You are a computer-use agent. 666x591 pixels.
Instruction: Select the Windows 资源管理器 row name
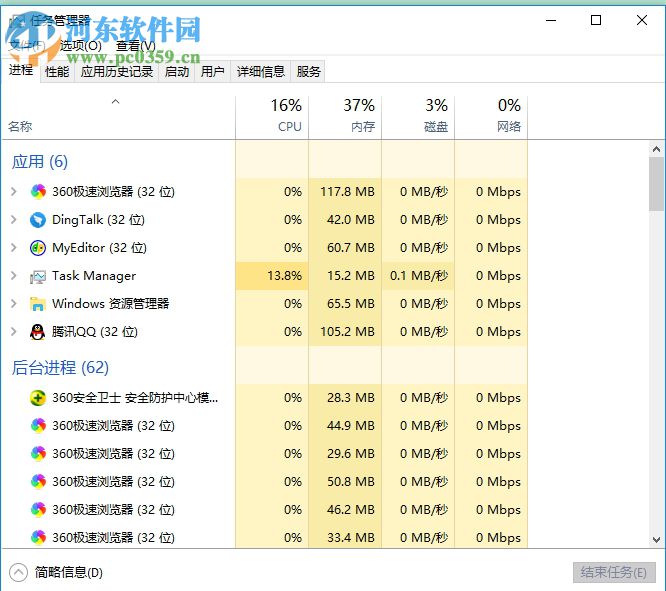(x=110, y=304)
